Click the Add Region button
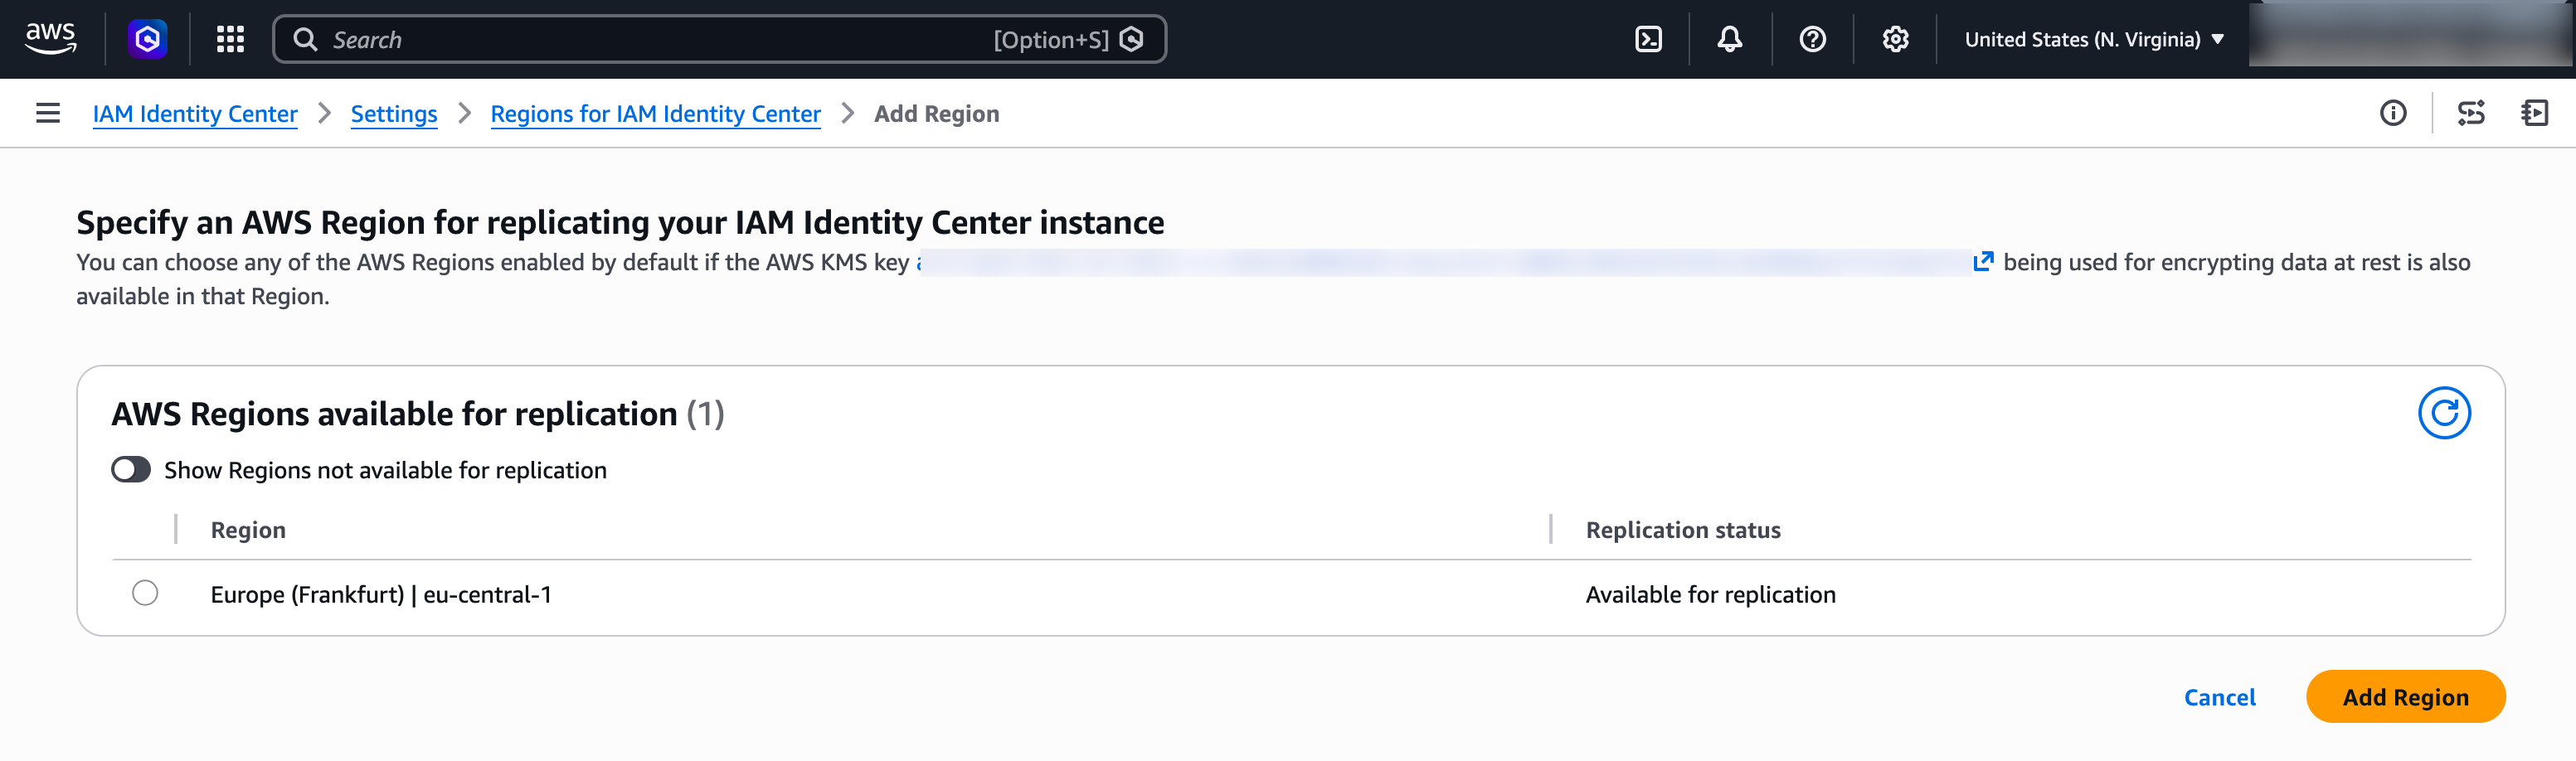The height and width of the screenshot is (761, 2576). pyautogui.click(x=2405, y=696)
